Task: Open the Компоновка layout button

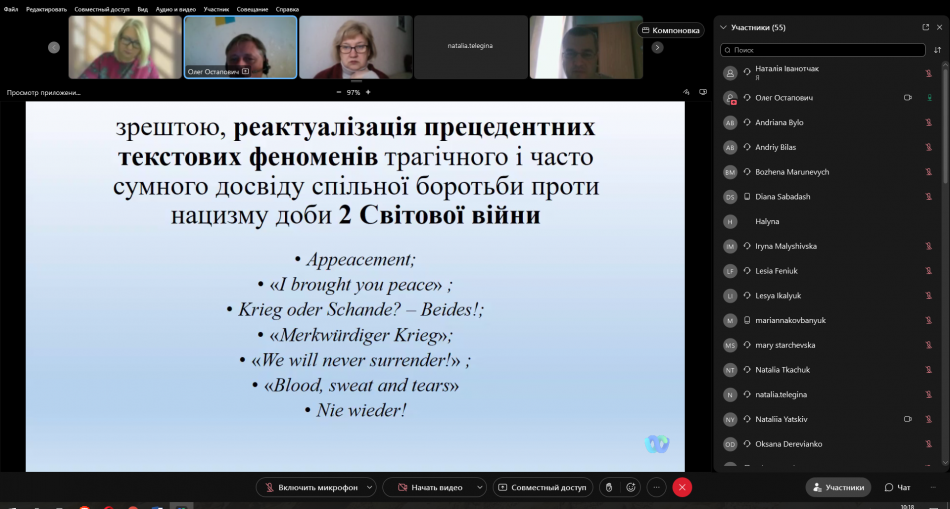Action: click(x=671, y=30)
